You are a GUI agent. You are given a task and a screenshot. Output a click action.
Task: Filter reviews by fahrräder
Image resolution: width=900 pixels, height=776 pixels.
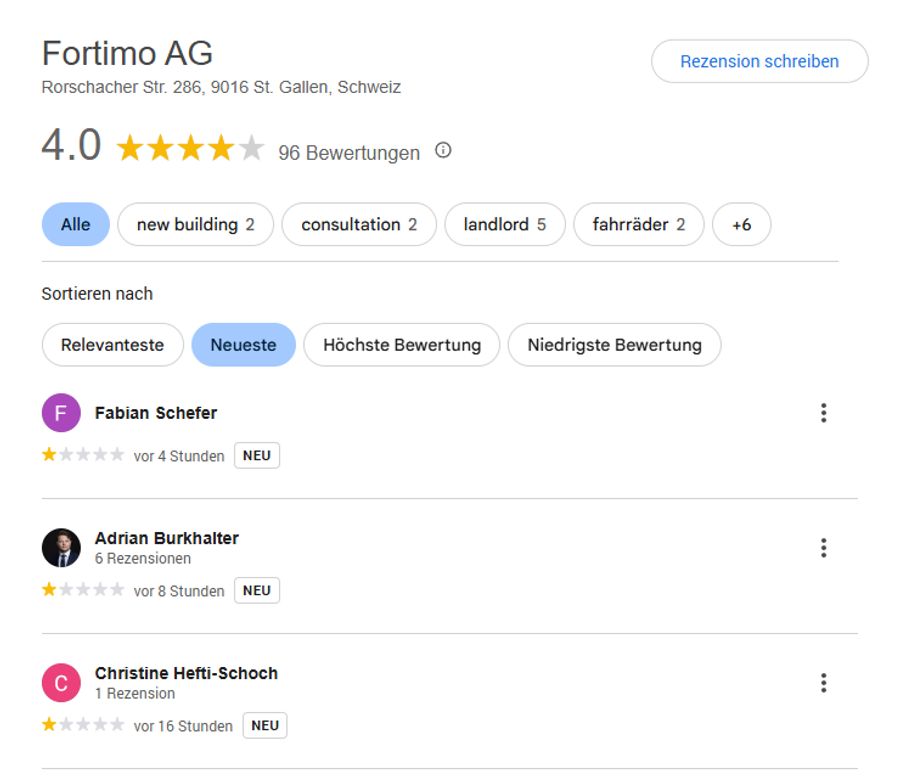(x=638, y=224)
